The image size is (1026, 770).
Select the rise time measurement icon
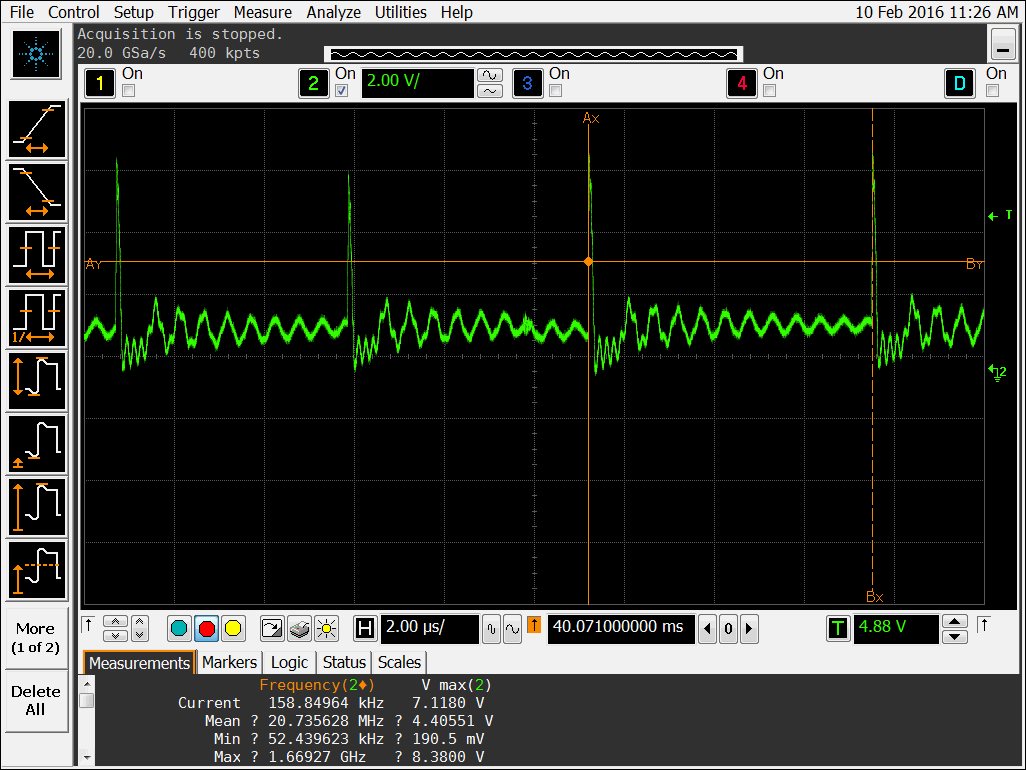click(37, 130)
